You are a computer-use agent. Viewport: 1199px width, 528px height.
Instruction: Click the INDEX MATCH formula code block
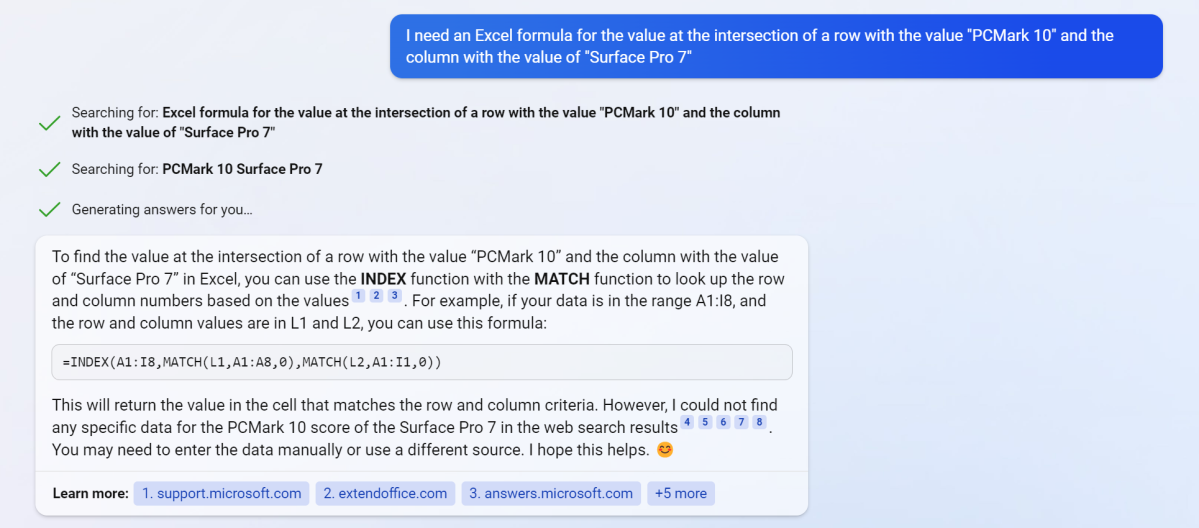click(421, 362)
